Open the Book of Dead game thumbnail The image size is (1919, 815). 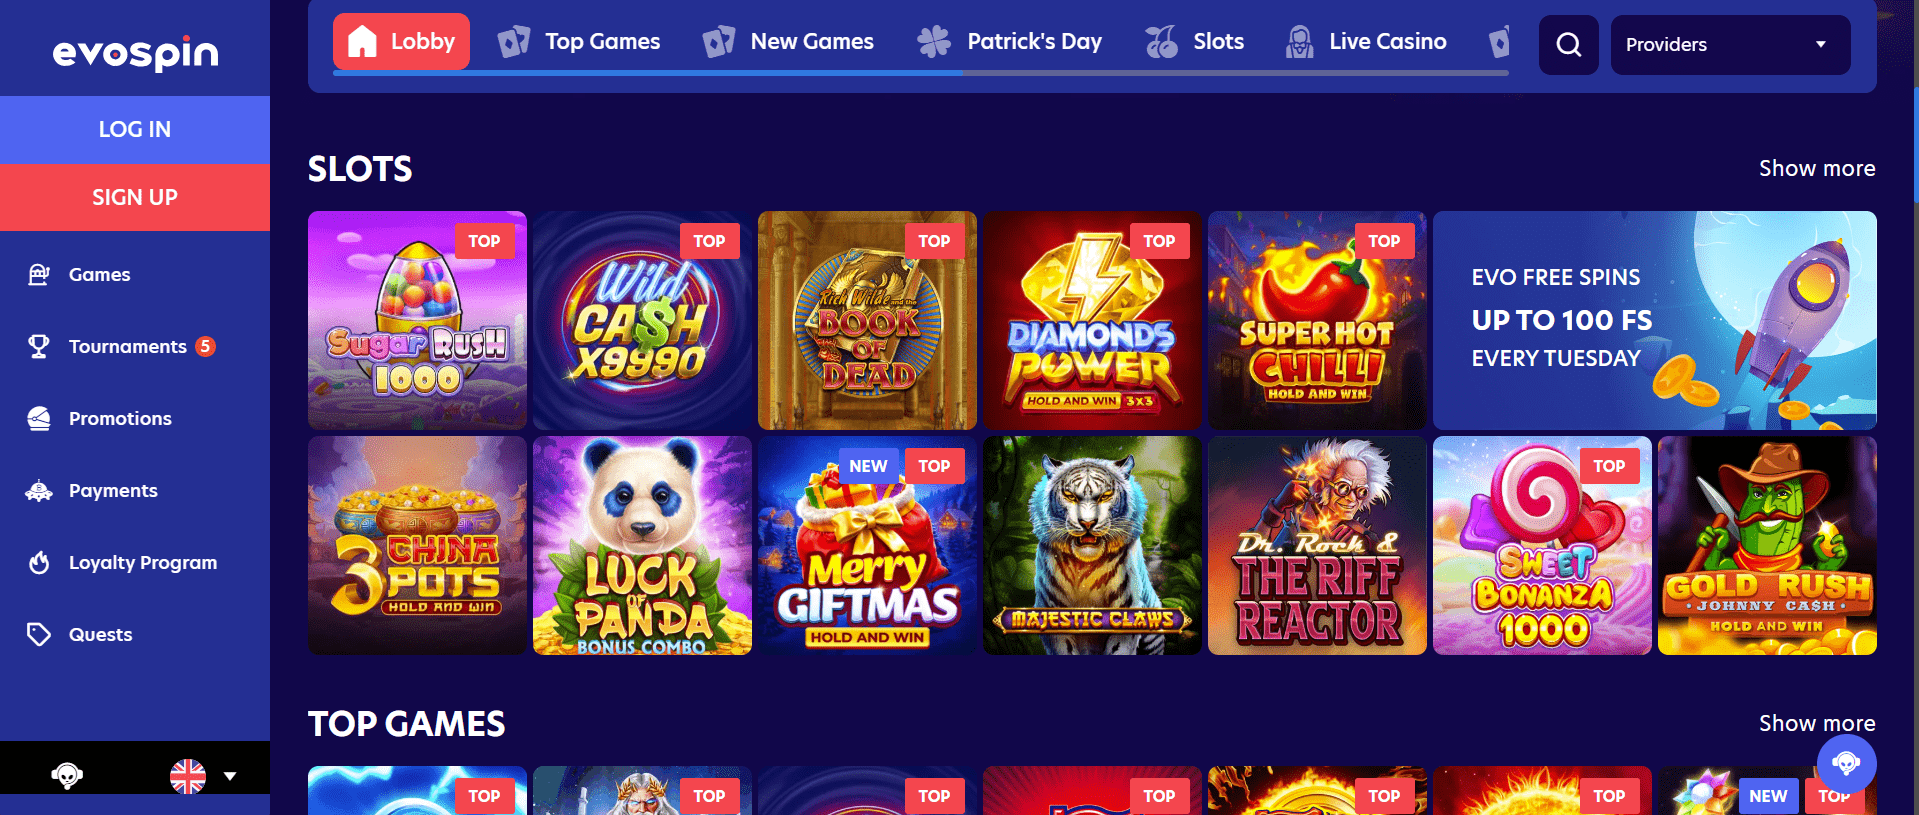click(867, 320)
